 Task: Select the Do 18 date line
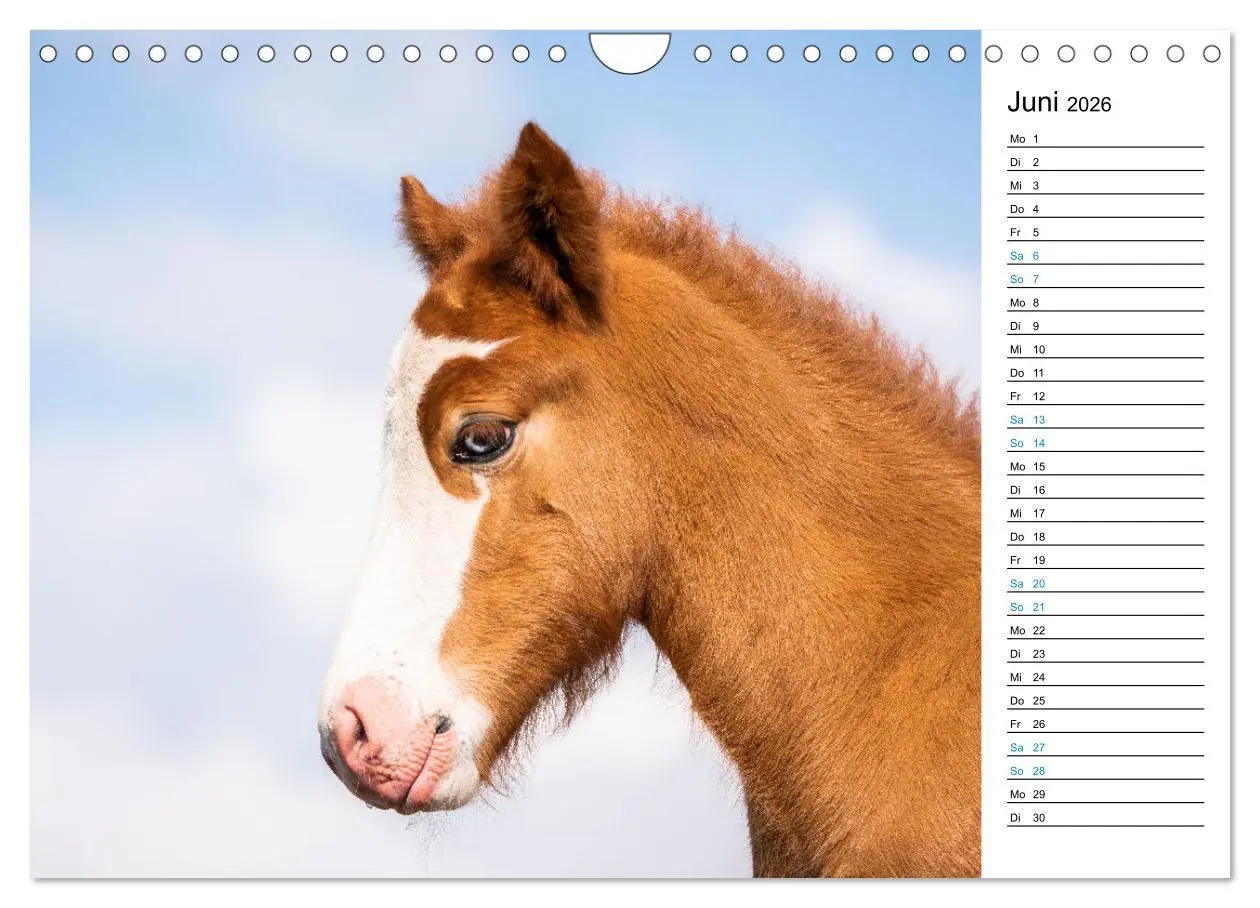1105,537
